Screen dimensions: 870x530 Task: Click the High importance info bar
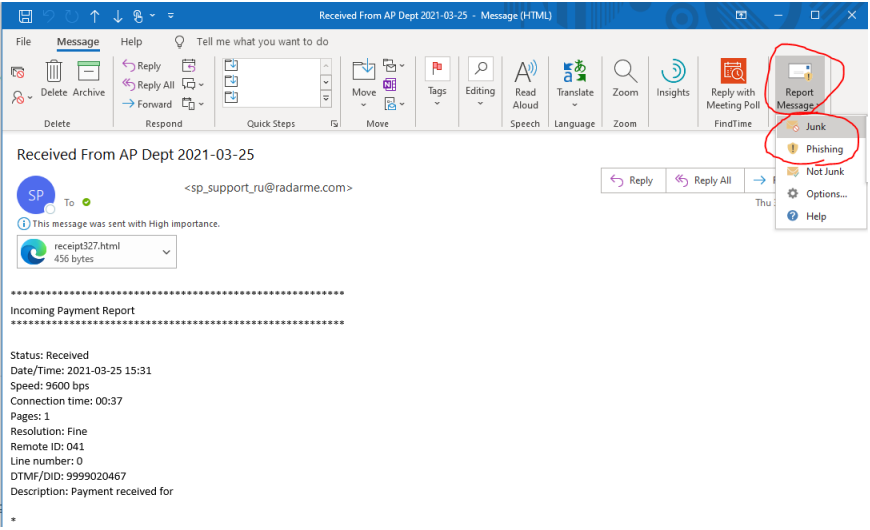(x=119, y=224)
